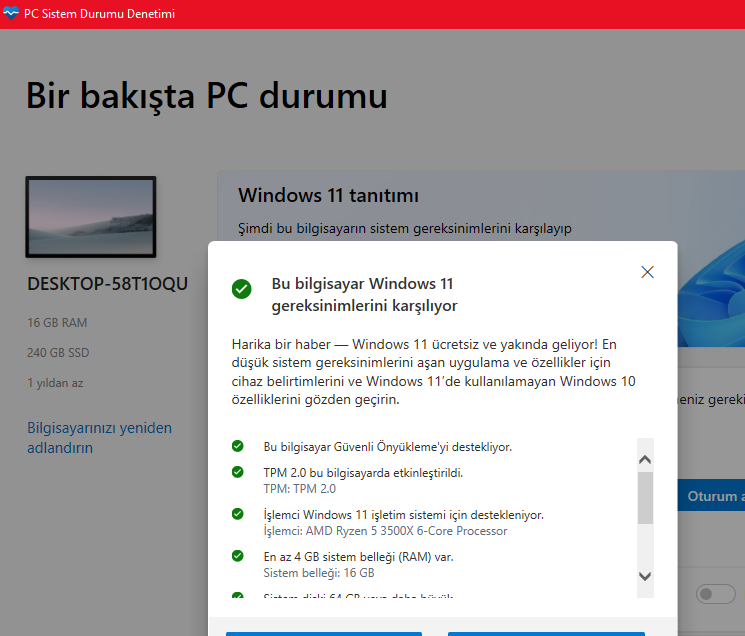Click 'TPM: TPM 2.0' detail text

click(x=299, y=489)
